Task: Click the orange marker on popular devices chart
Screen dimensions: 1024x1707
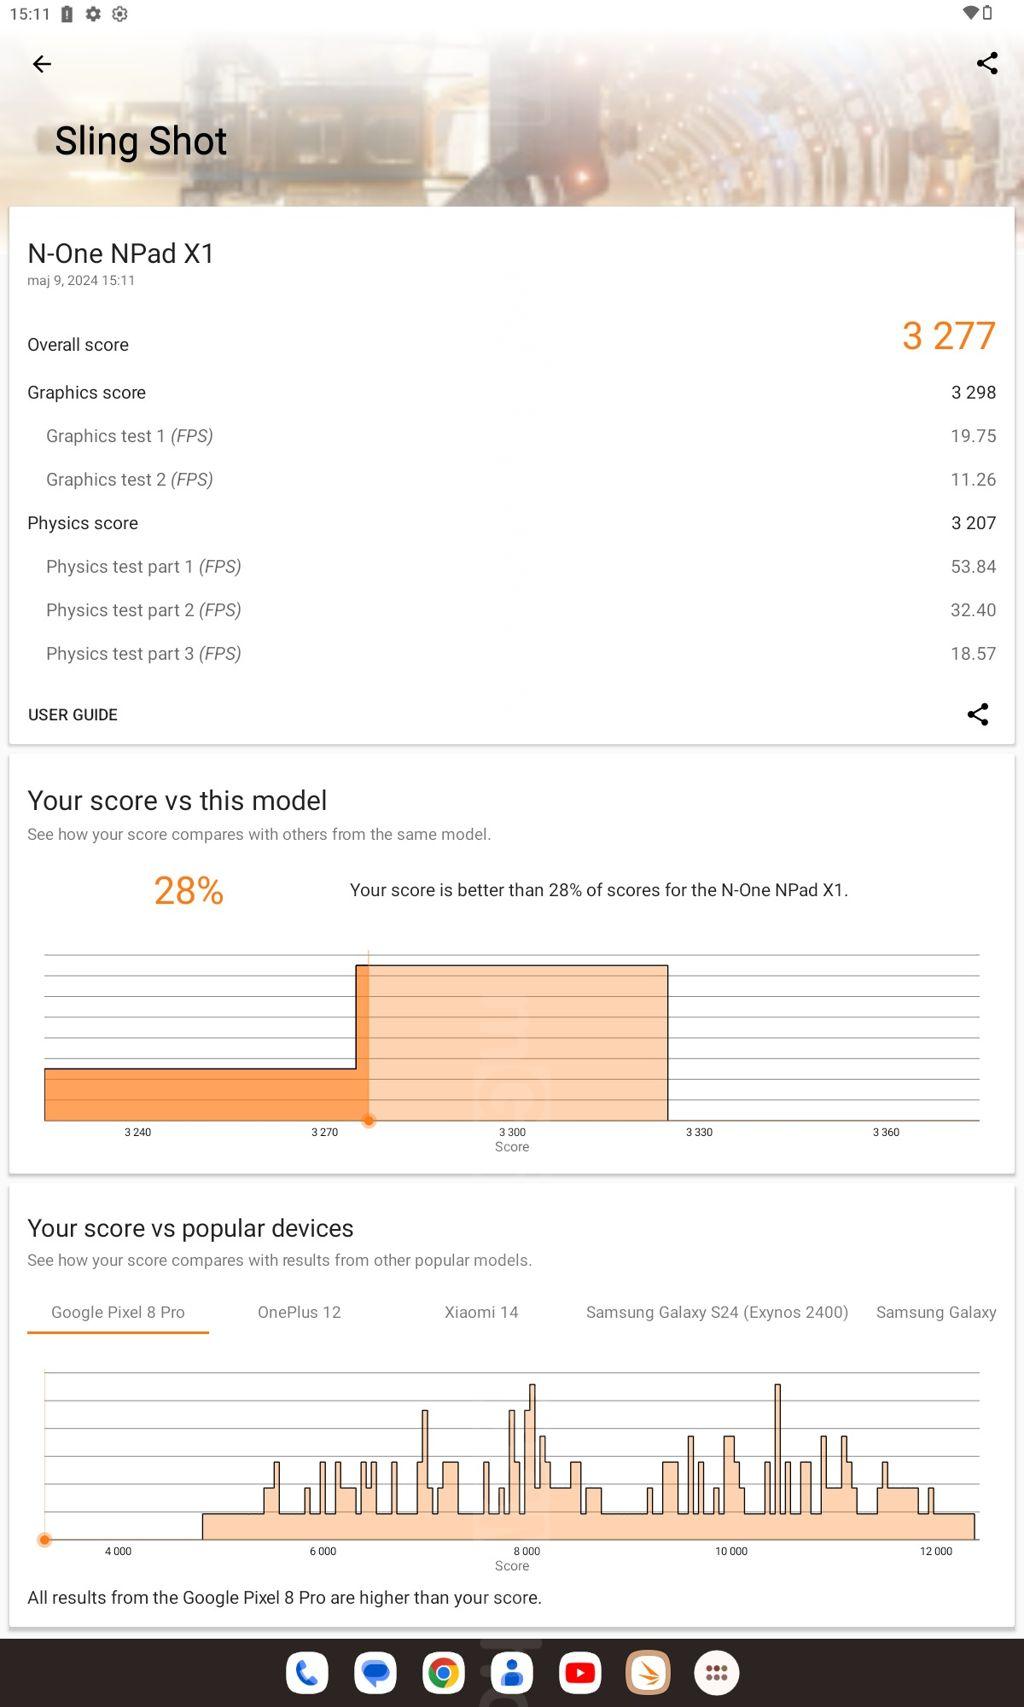Action: (44, 1540)
